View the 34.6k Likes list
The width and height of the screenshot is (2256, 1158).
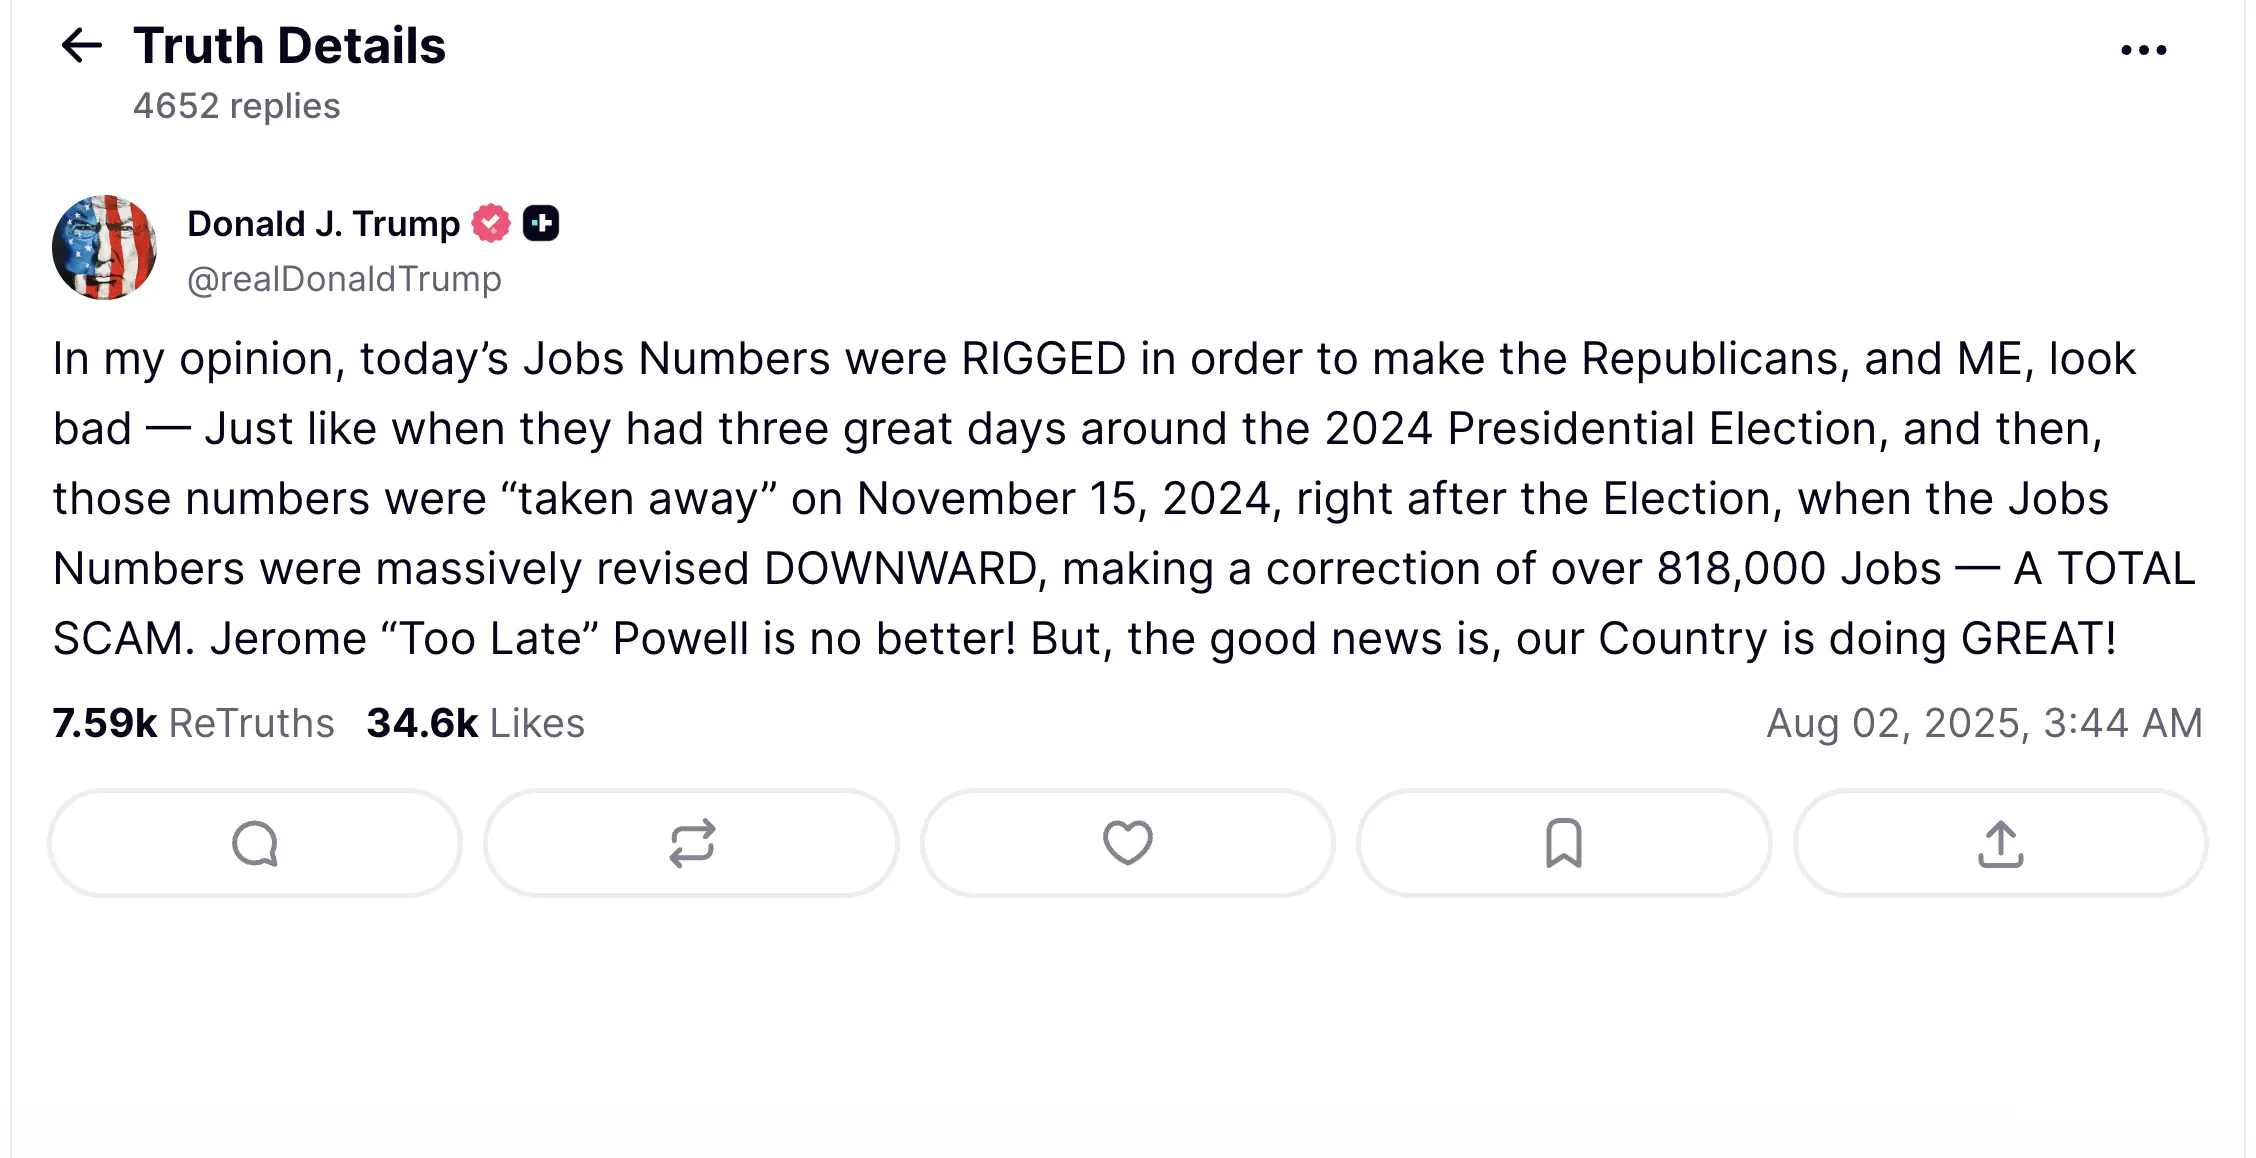[x=475, y=723]
